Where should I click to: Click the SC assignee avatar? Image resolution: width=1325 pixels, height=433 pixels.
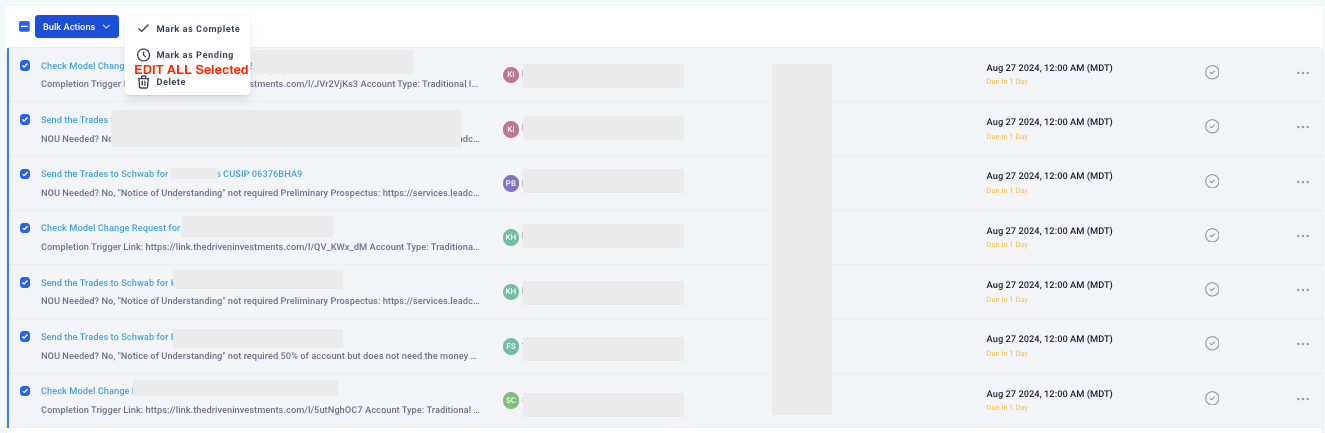pos(511,400)
